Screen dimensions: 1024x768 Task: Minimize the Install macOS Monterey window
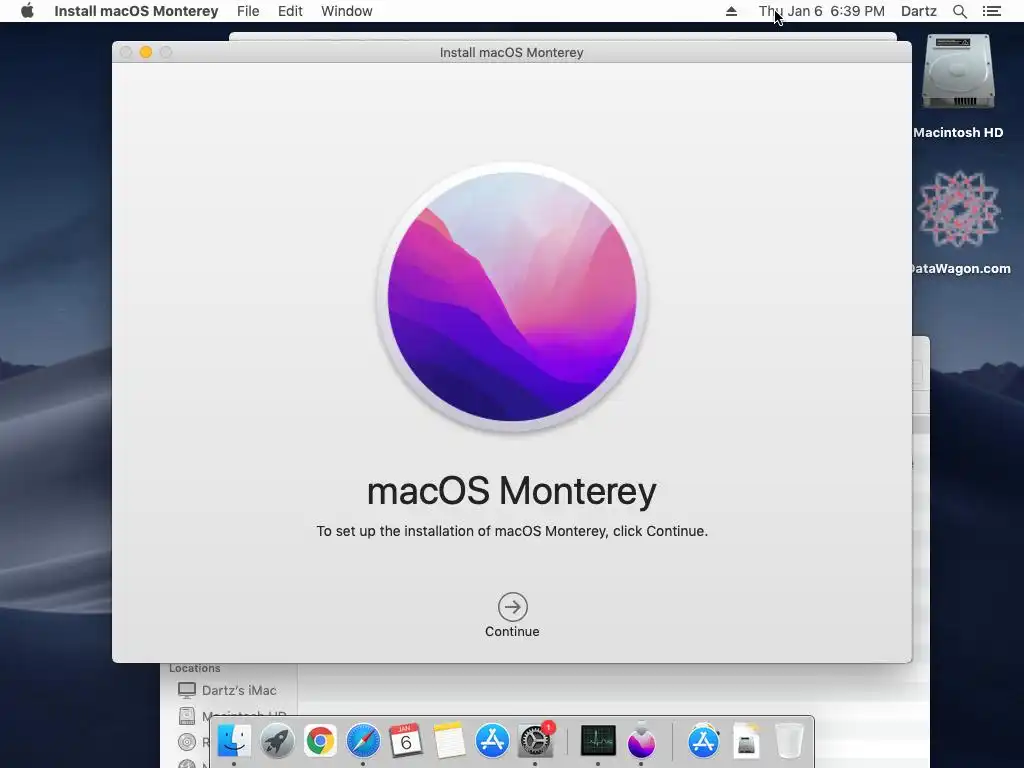[x=146, y=52]
